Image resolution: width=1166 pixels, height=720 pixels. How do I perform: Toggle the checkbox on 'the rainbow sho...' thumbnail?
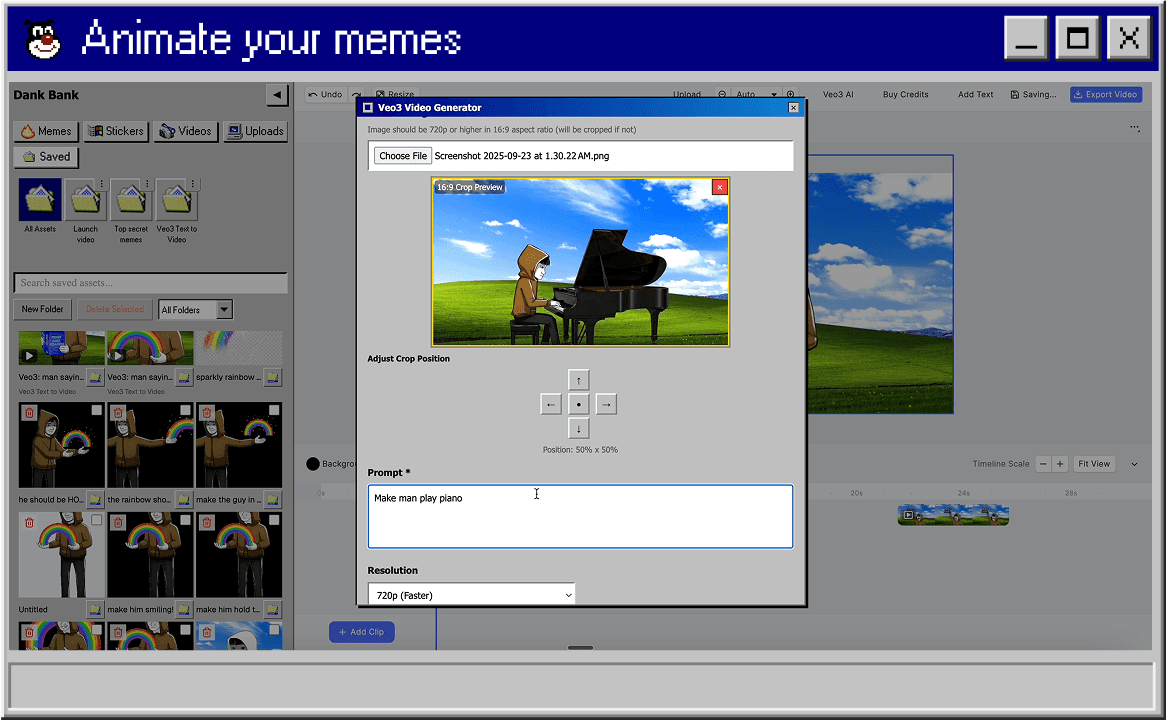tap(185, 411)
